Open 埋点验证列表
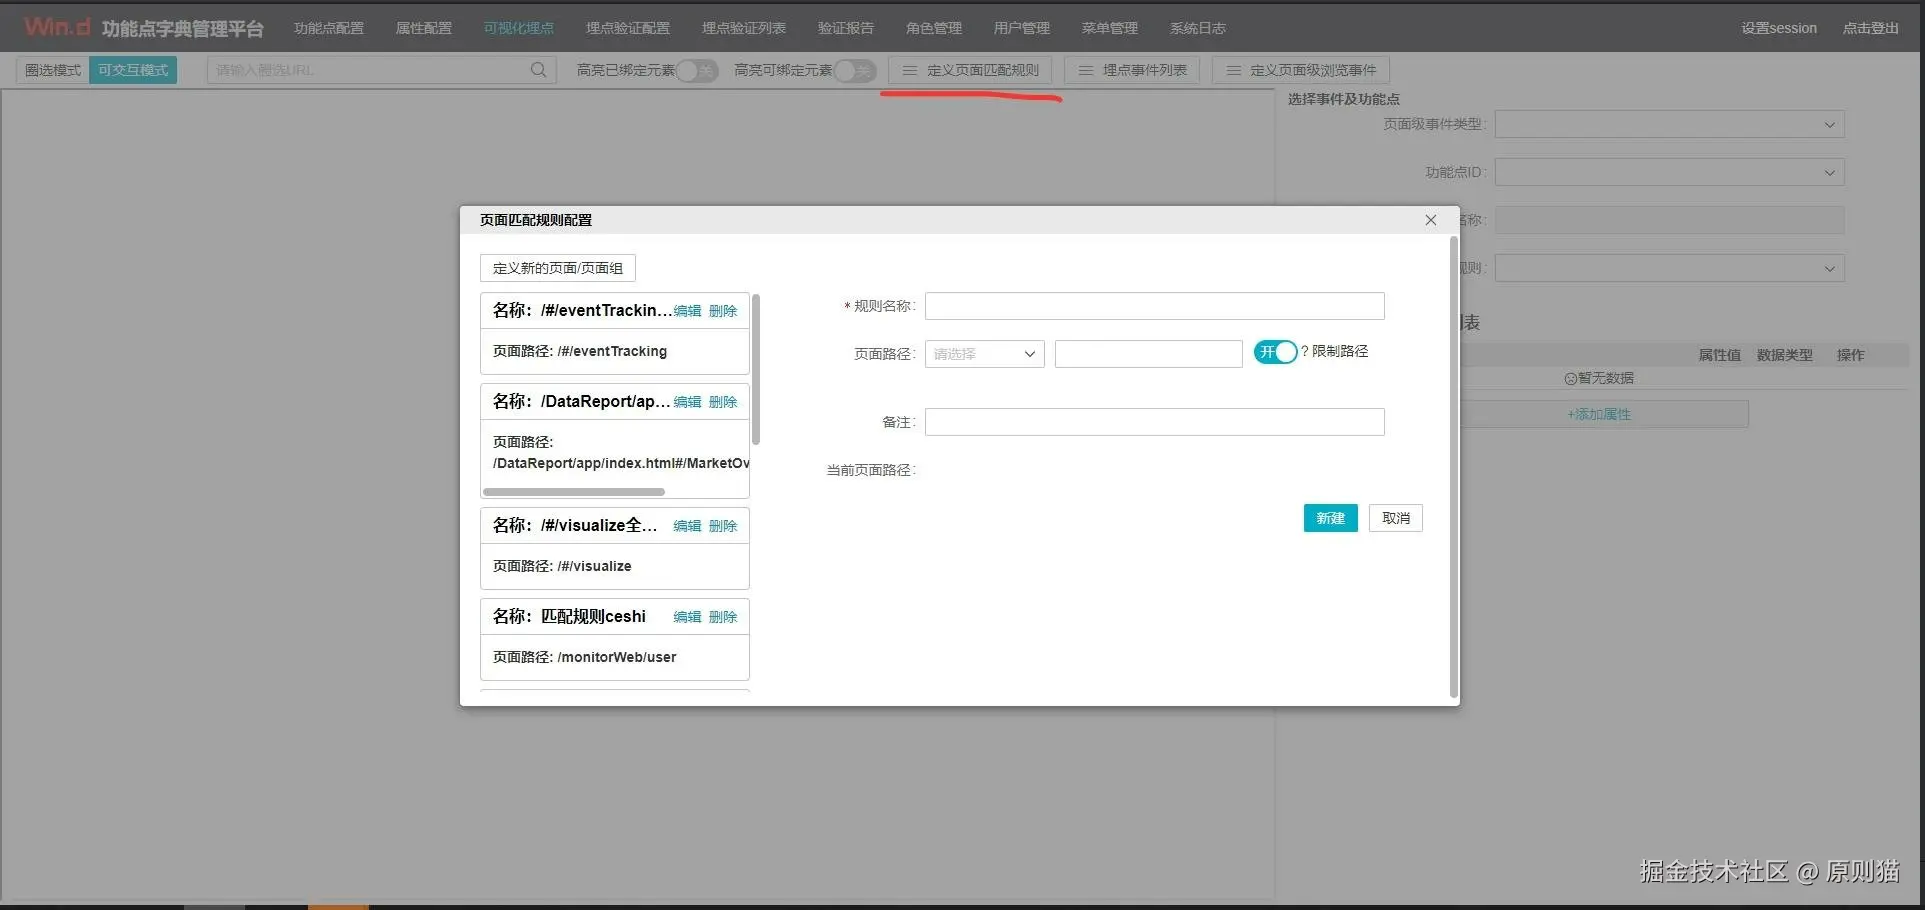This screenshot has height=910, width=1925. [744, 28]
